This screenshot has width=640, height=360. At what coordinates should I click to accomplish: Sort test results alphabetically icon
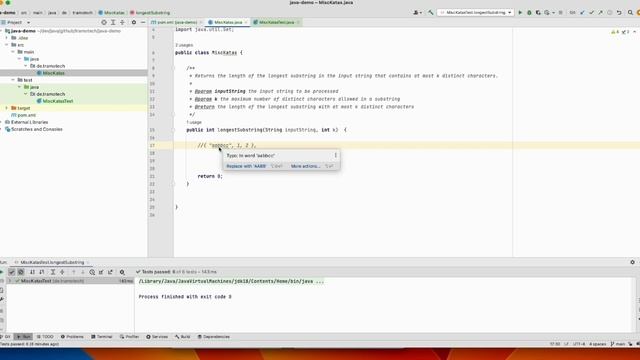pos(32,272)
